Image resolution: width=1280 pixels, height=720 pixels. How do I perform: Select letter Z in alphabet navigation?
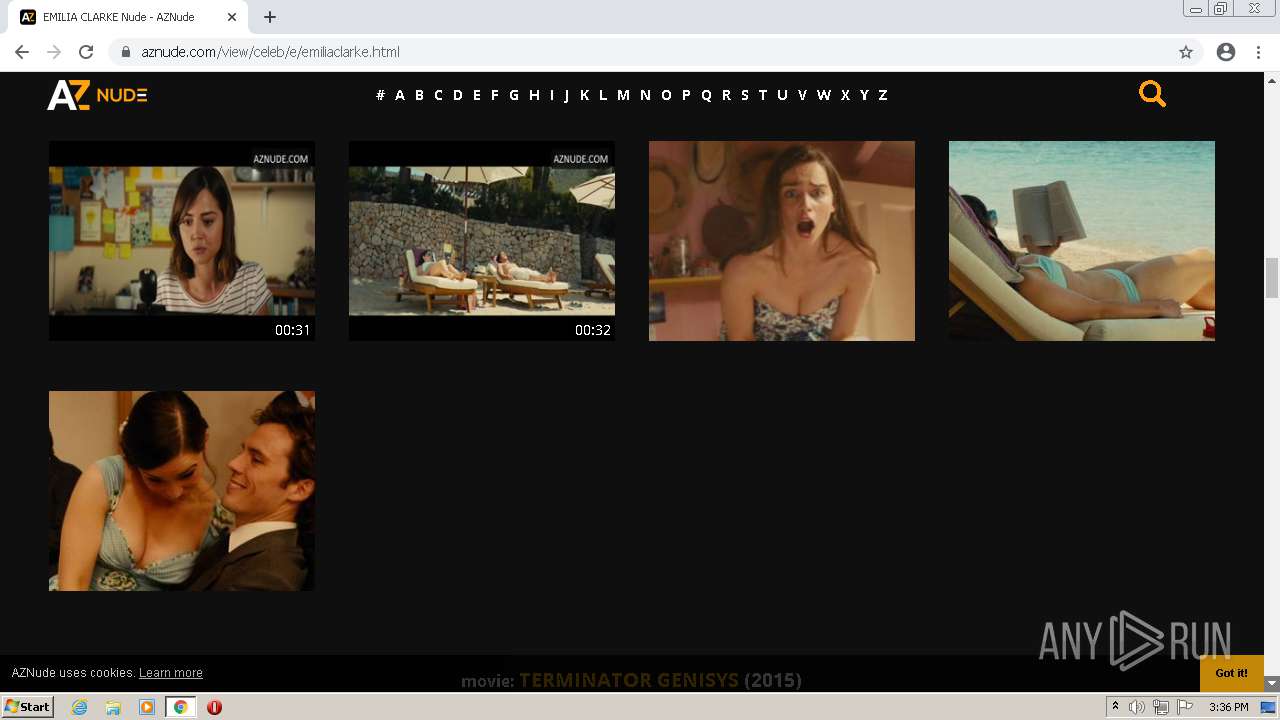(x=883, y=95)
